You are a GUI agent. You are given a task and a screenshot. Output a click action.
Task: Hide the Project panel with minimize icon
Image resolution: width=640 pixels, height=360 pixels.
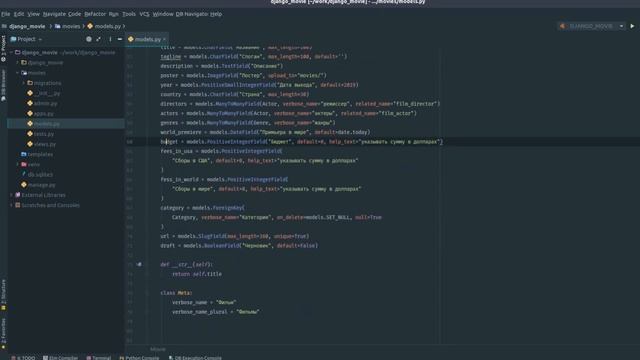click(x=120, y=39)
